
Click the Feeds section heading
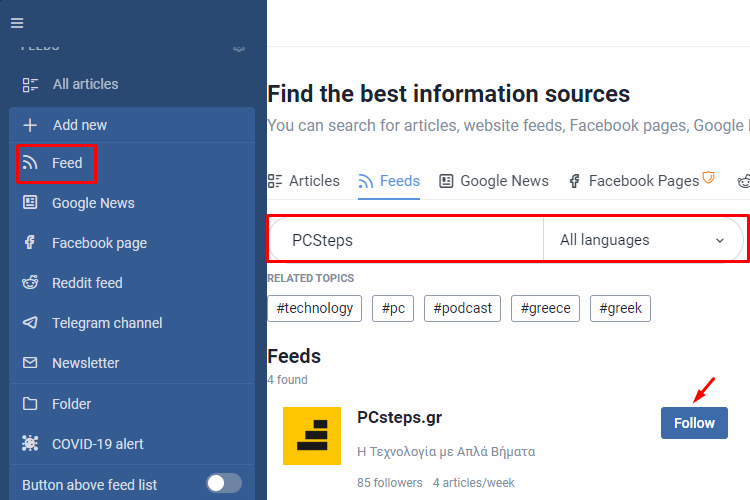coord(294,356)
